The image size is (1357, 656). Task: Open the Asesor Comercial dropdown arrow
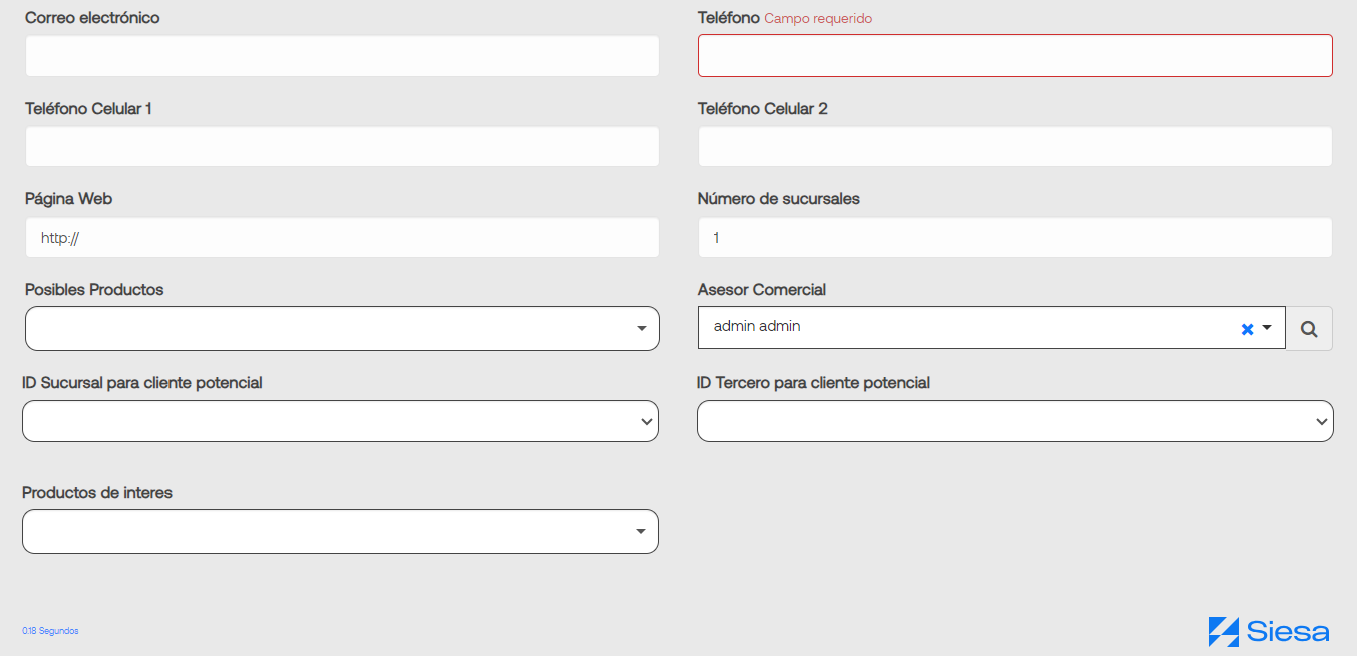tap(1267, 328)
